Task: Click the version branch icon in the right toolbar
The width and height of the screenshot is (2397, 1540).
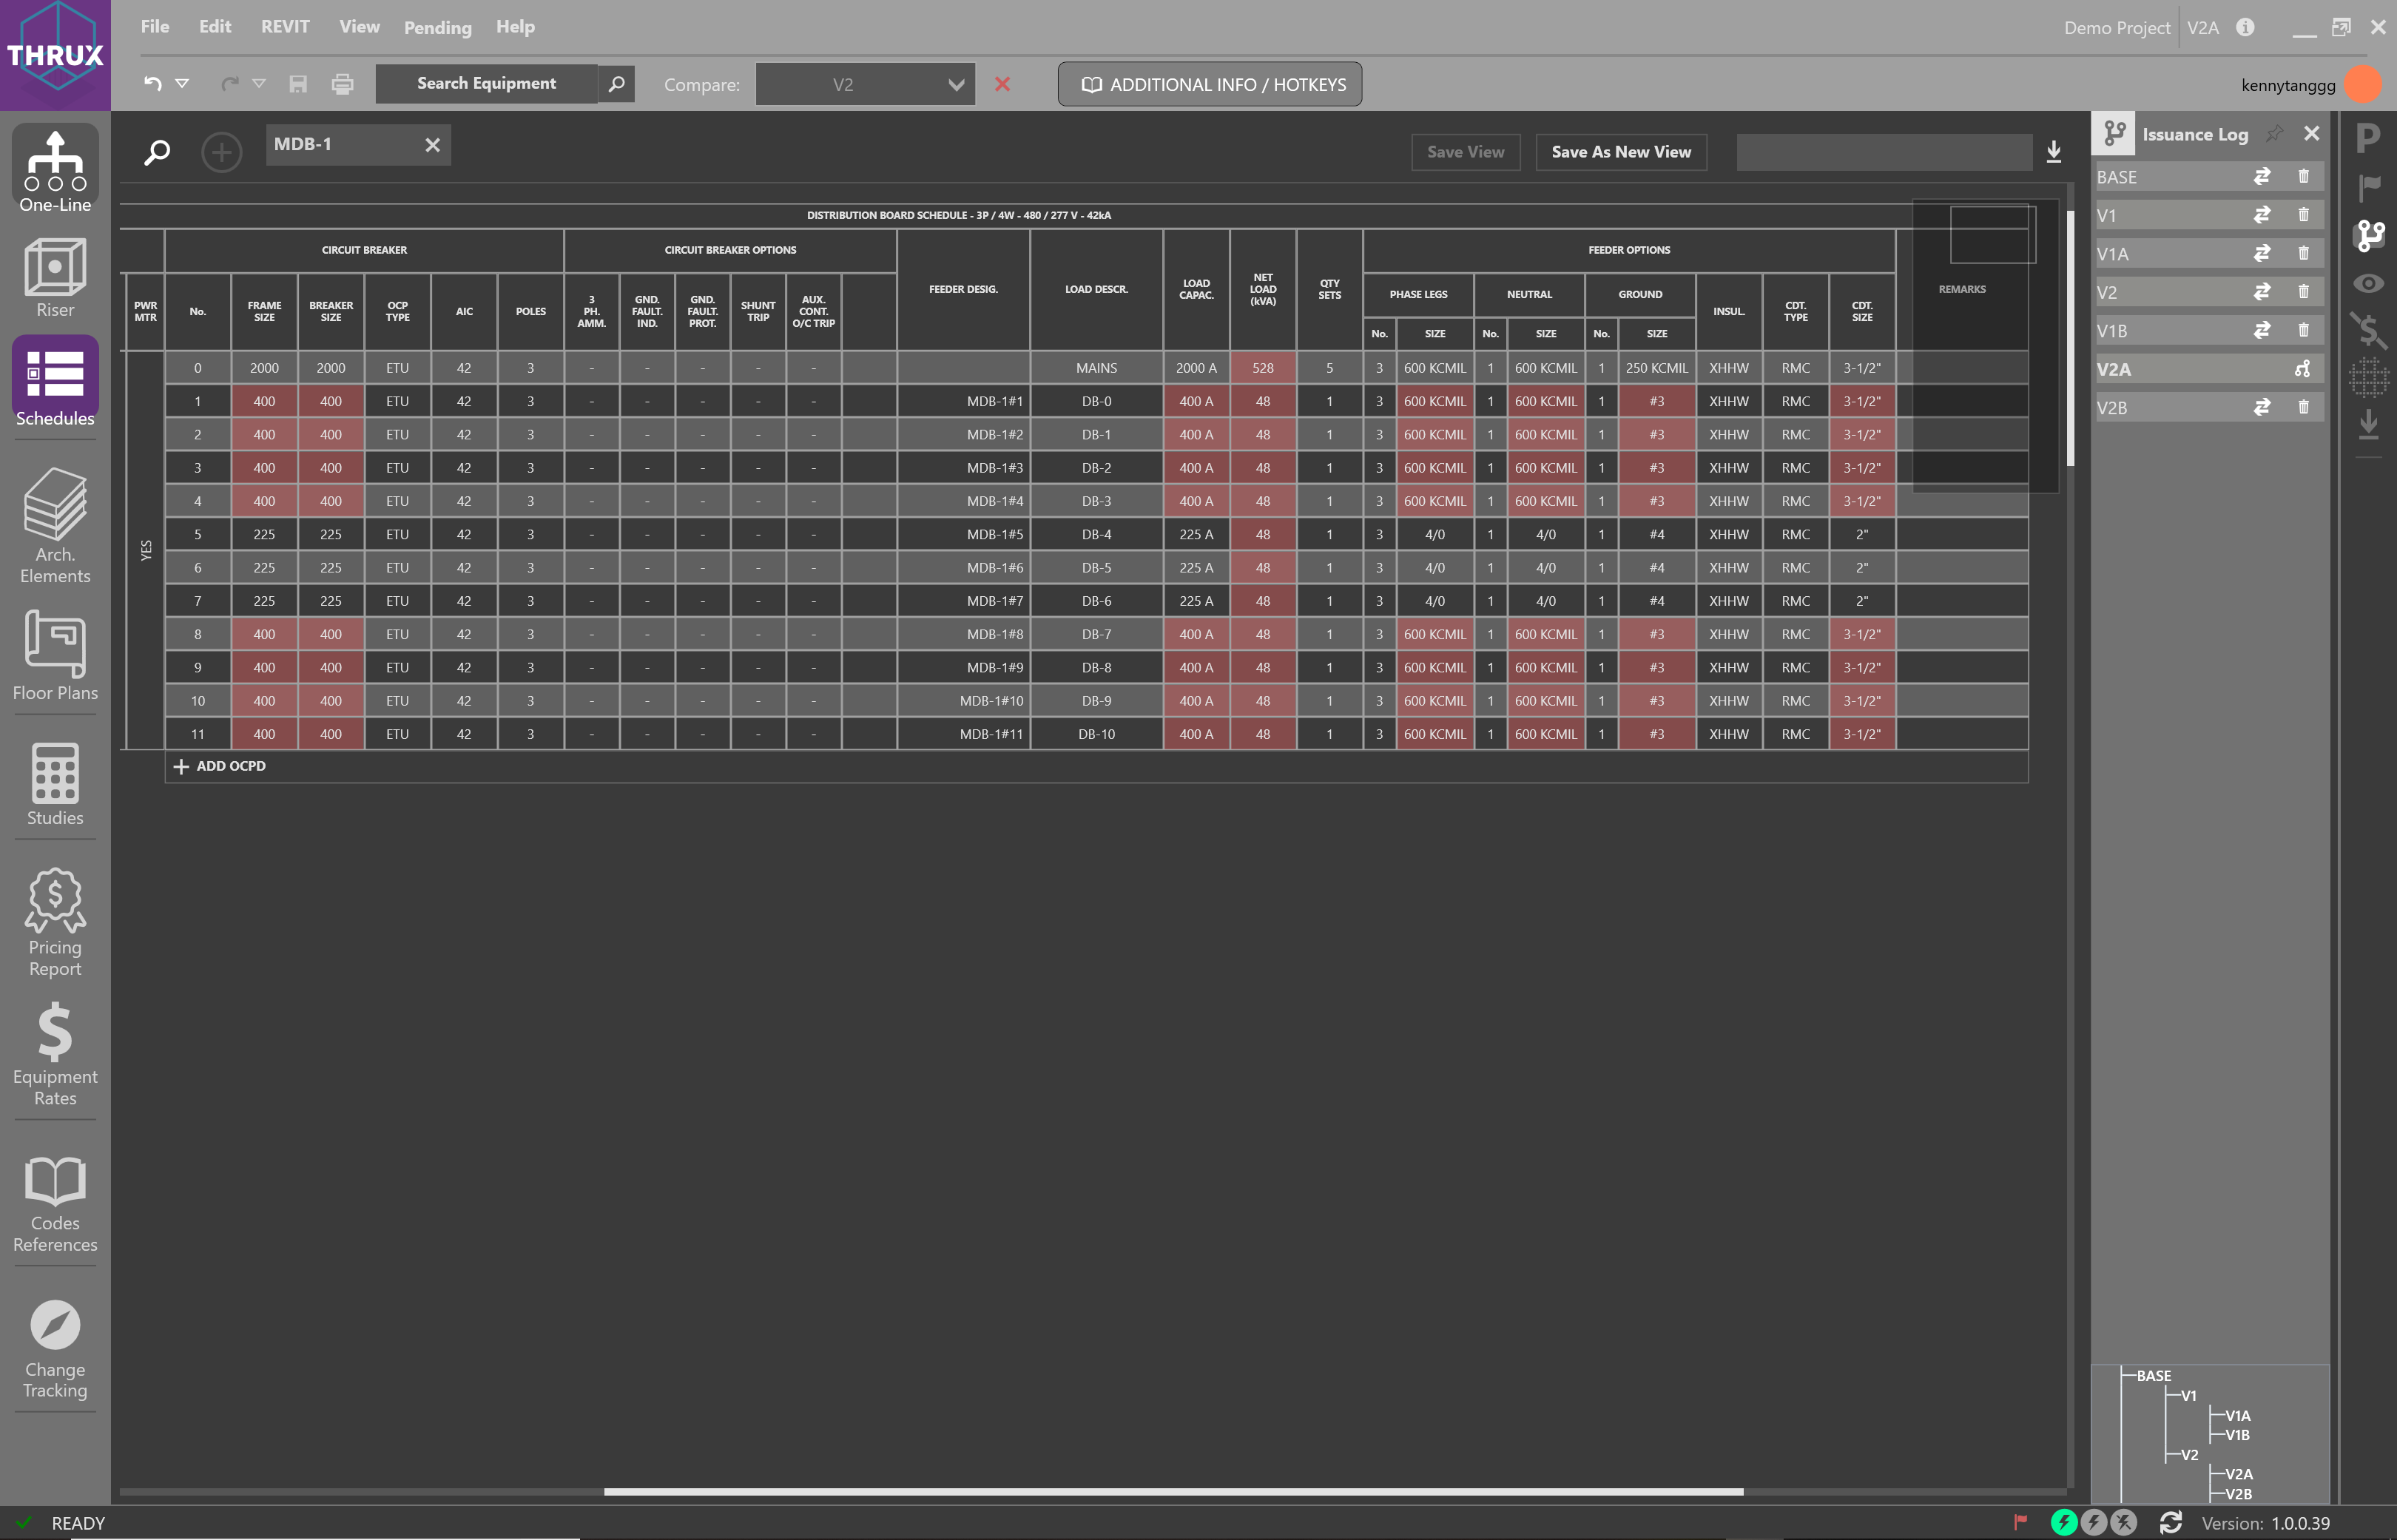Action: coord(2369,237)
